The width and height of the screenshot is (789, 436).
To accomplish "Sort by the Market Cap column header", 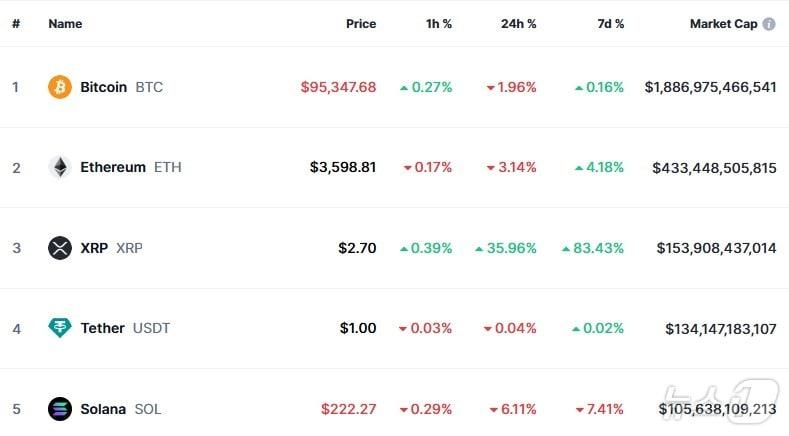I will (723, 24).
